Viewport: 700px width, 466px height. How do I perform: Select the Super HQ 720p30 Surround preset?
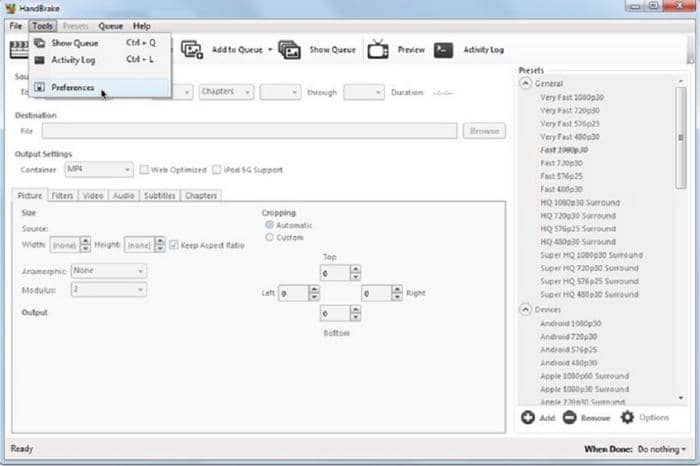[589, 268]
